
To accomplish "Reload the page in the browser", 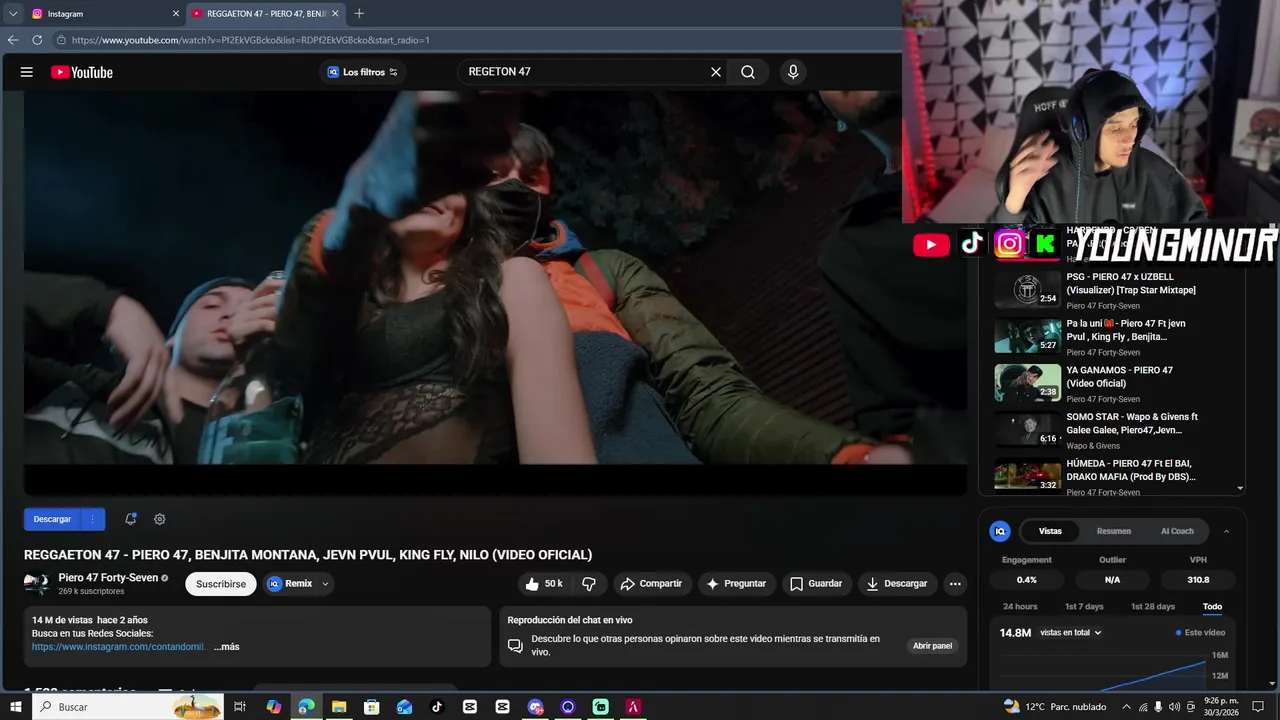I will pos(37,40).
